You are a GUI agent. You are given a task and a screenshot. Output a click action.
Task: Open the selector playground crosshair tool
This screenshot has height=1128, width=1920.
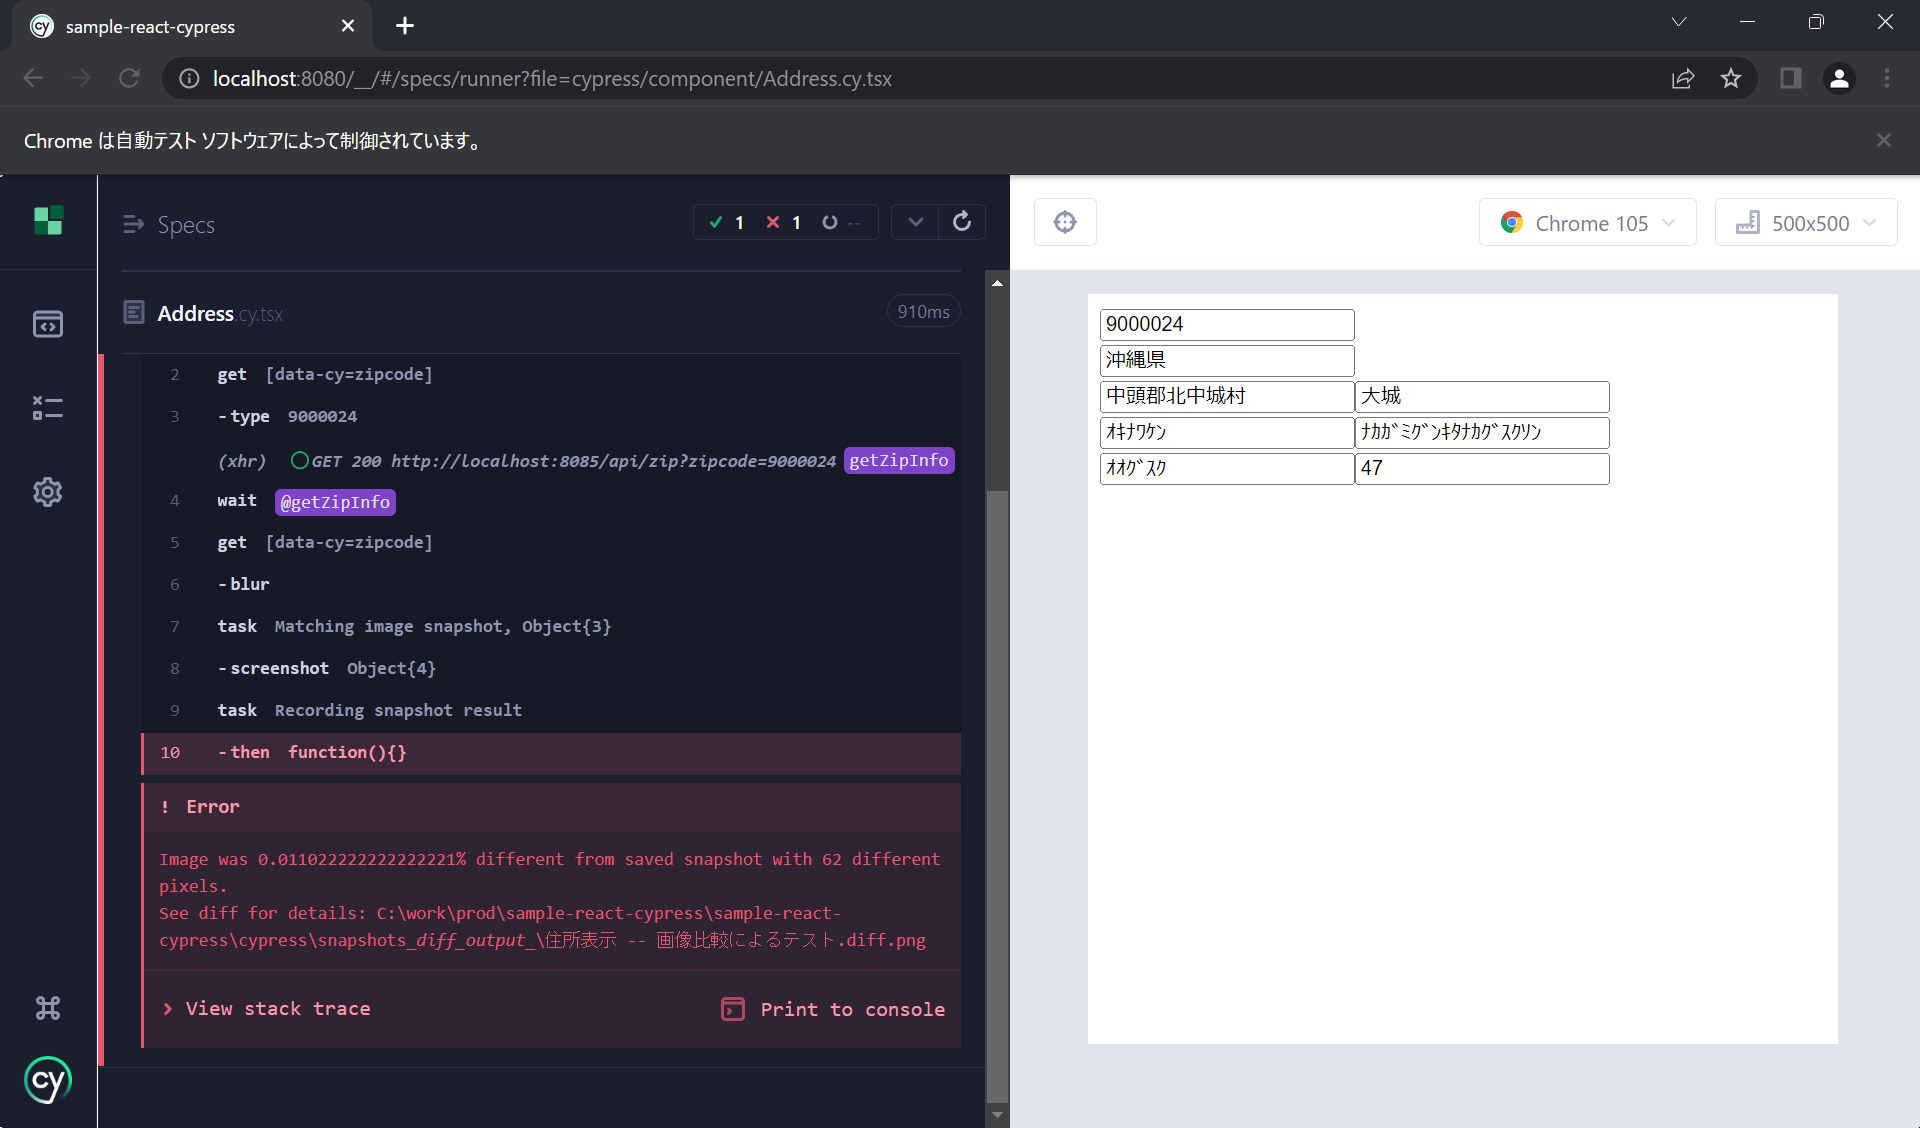click(x=1065, y=221)
